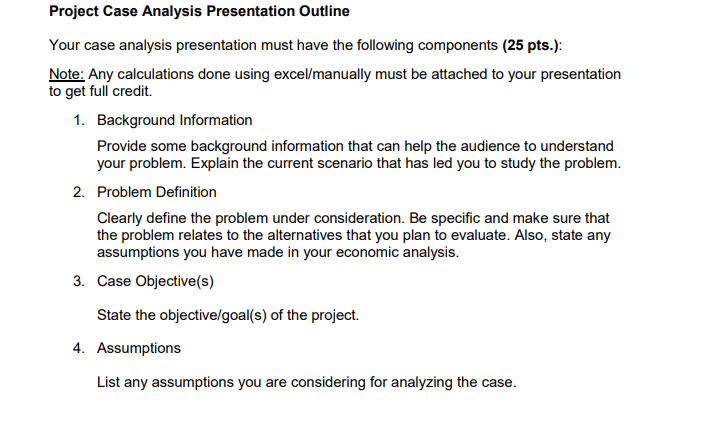Click the line starting 'your problem. Explain the current scenario'
This screenshot has width=714, height=427.
358,163
